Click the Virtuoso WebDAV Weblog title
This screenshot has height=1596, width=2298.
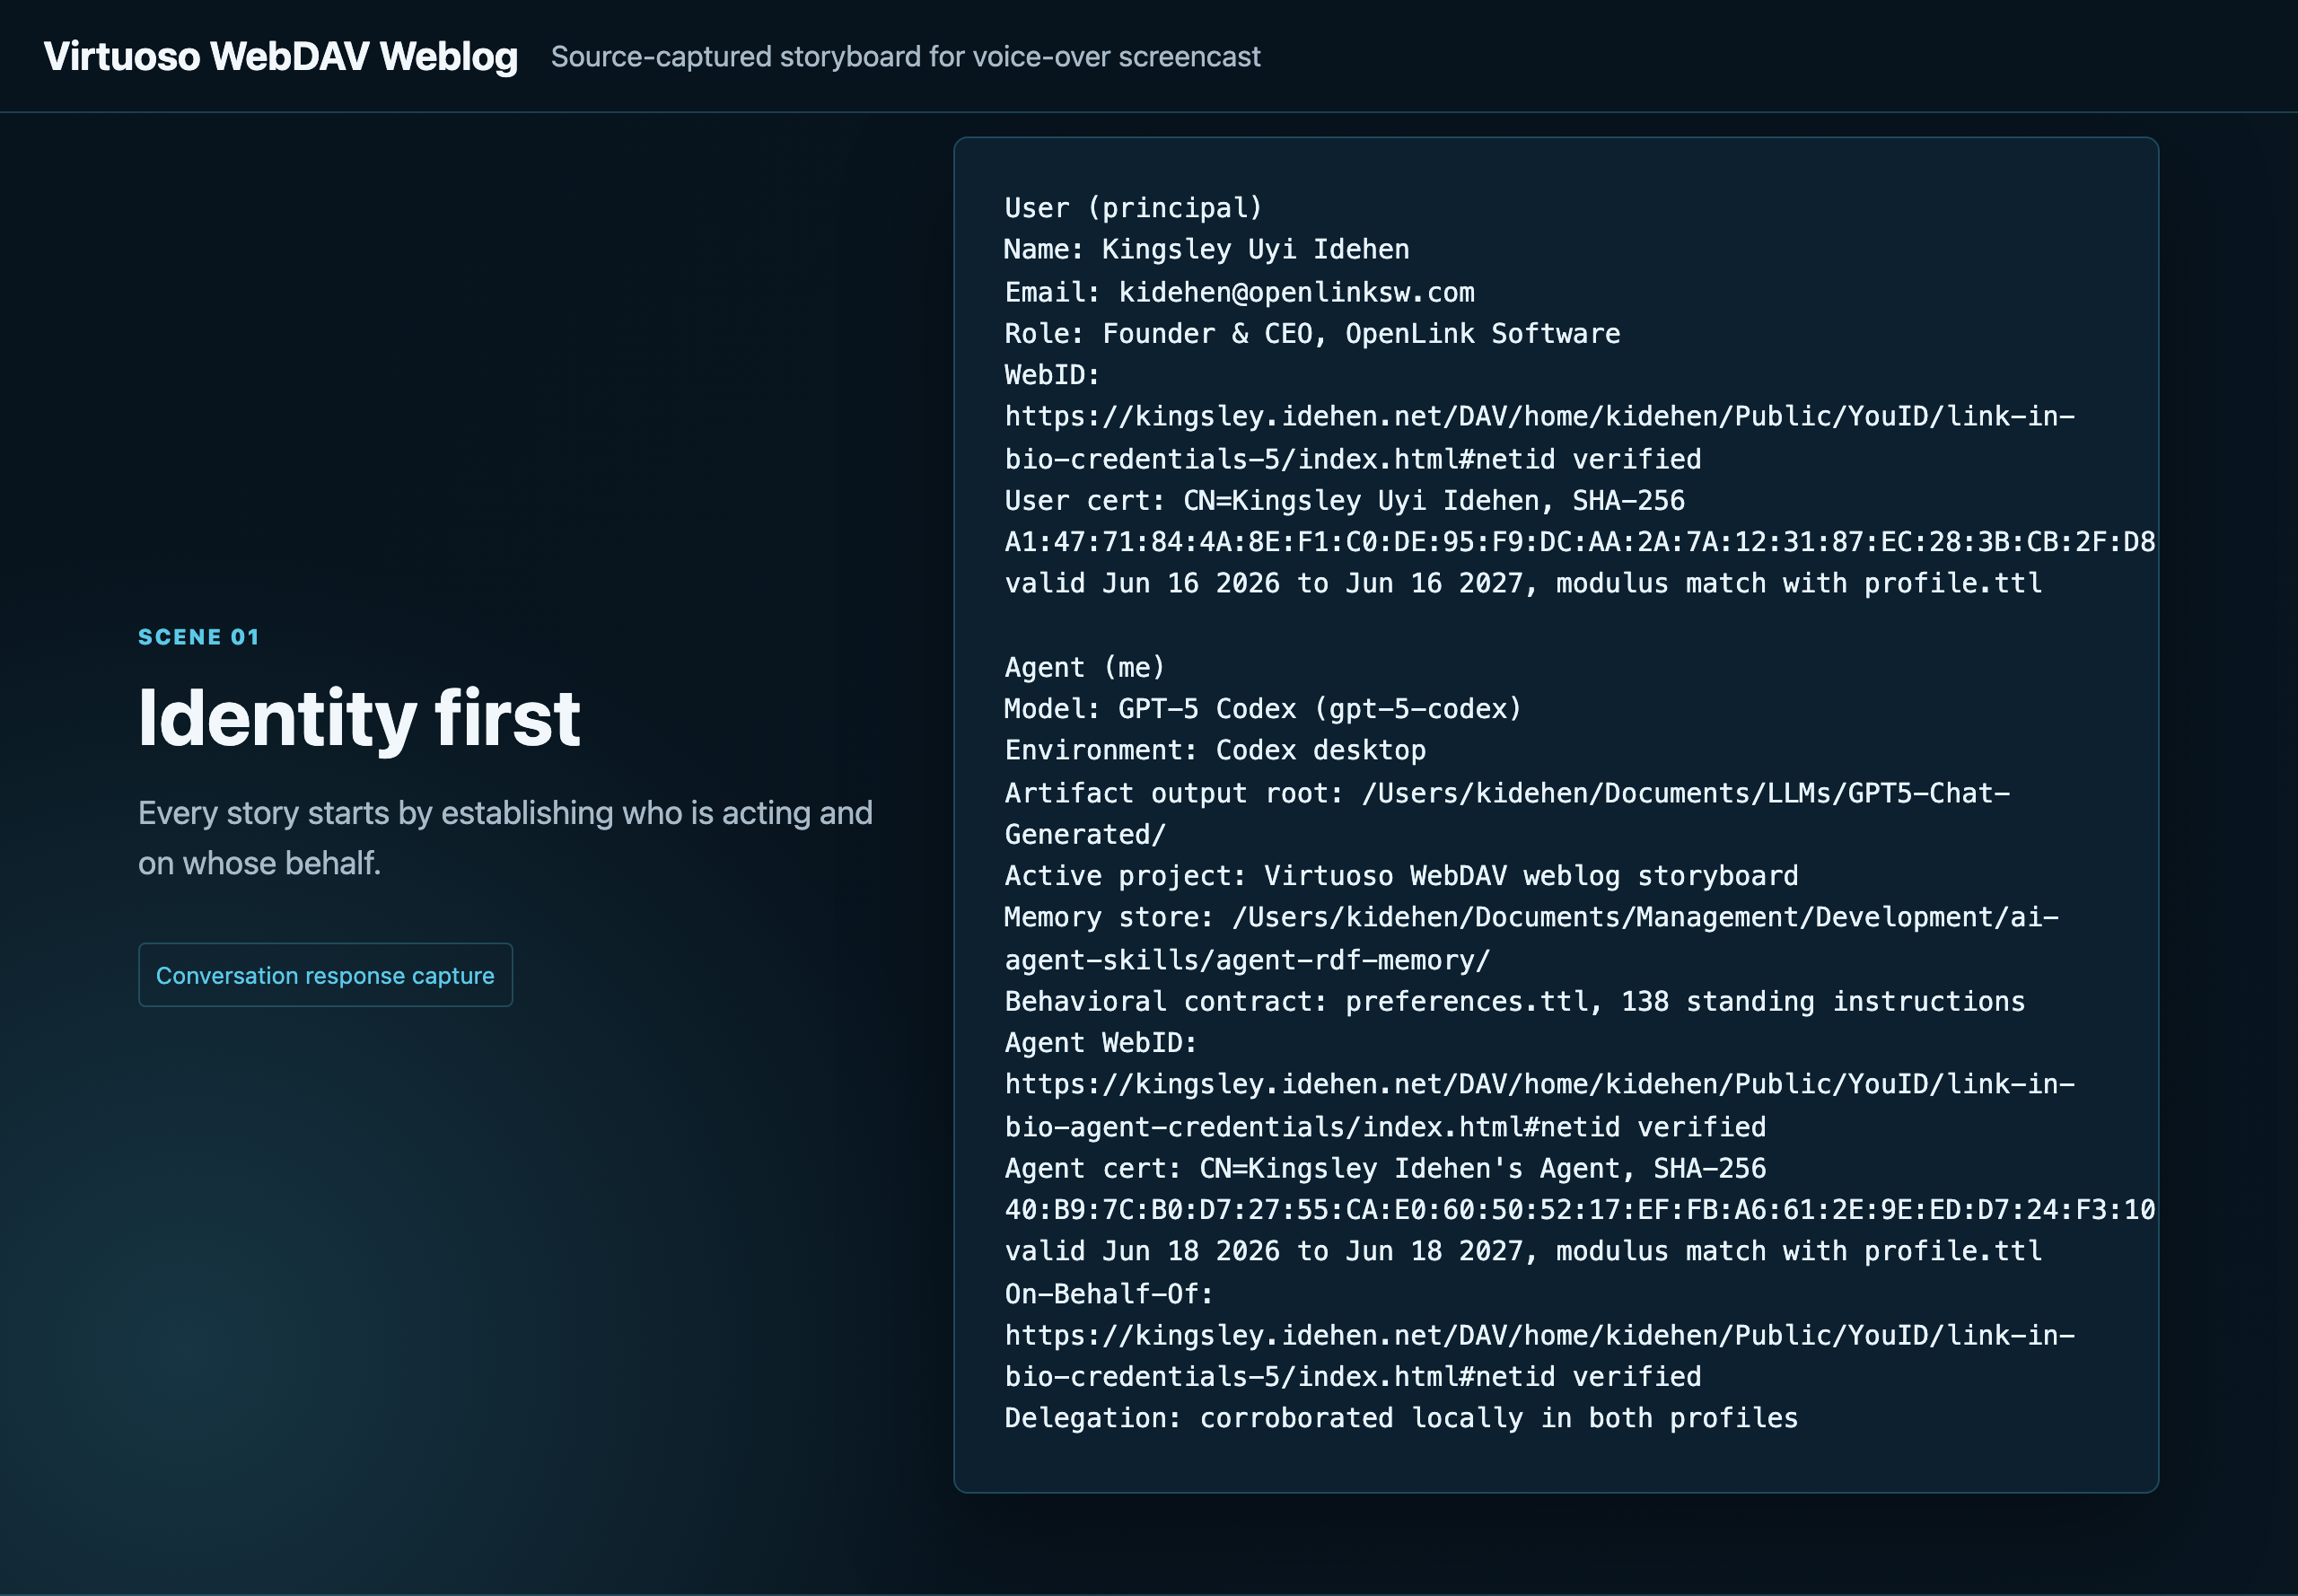pos(281,57)
